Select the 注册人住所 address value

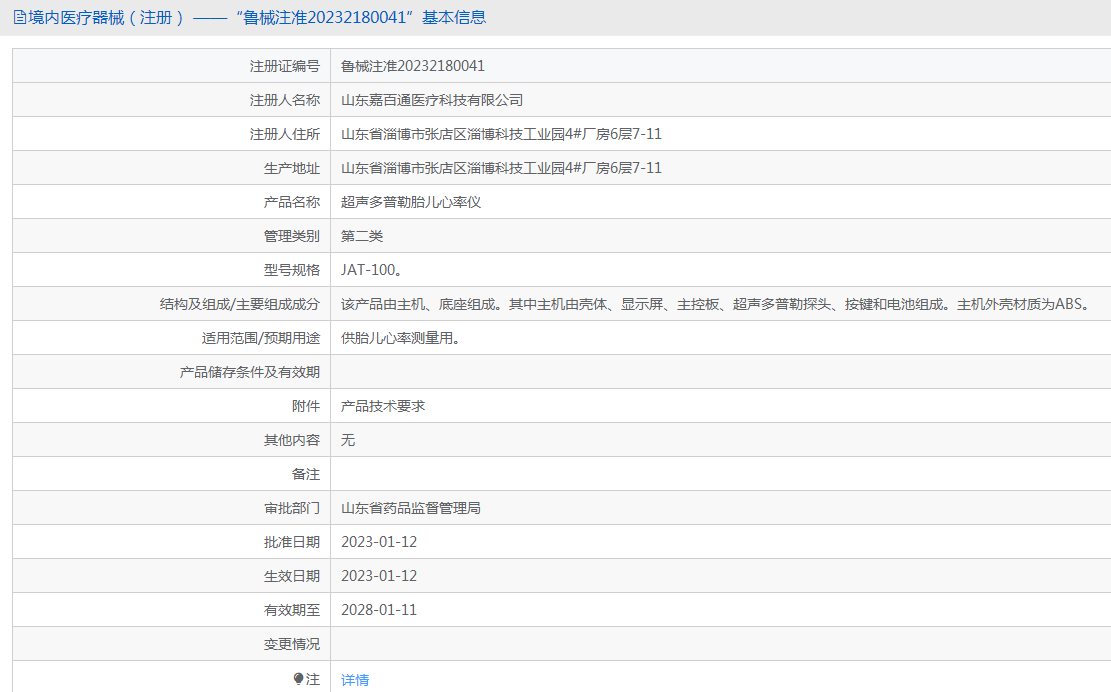502,134
